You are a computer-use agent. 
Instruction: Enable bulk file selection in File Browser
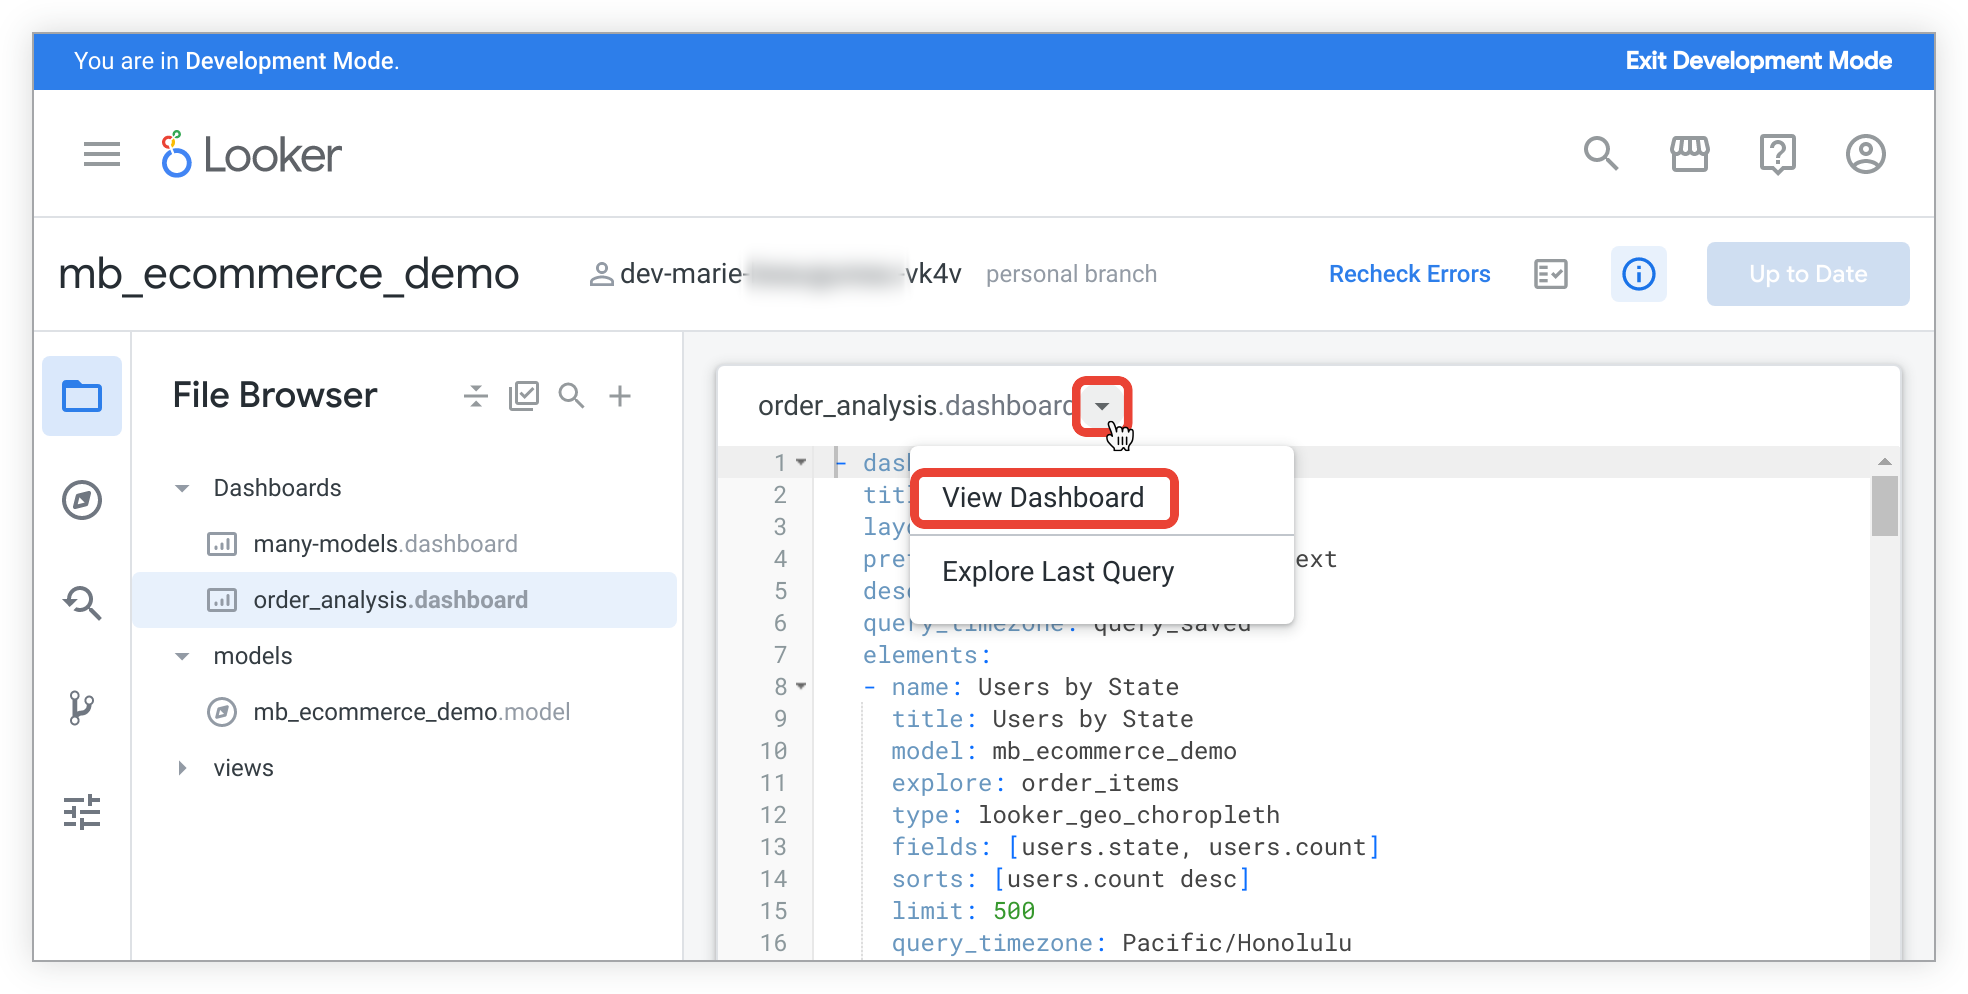point(523,396)
